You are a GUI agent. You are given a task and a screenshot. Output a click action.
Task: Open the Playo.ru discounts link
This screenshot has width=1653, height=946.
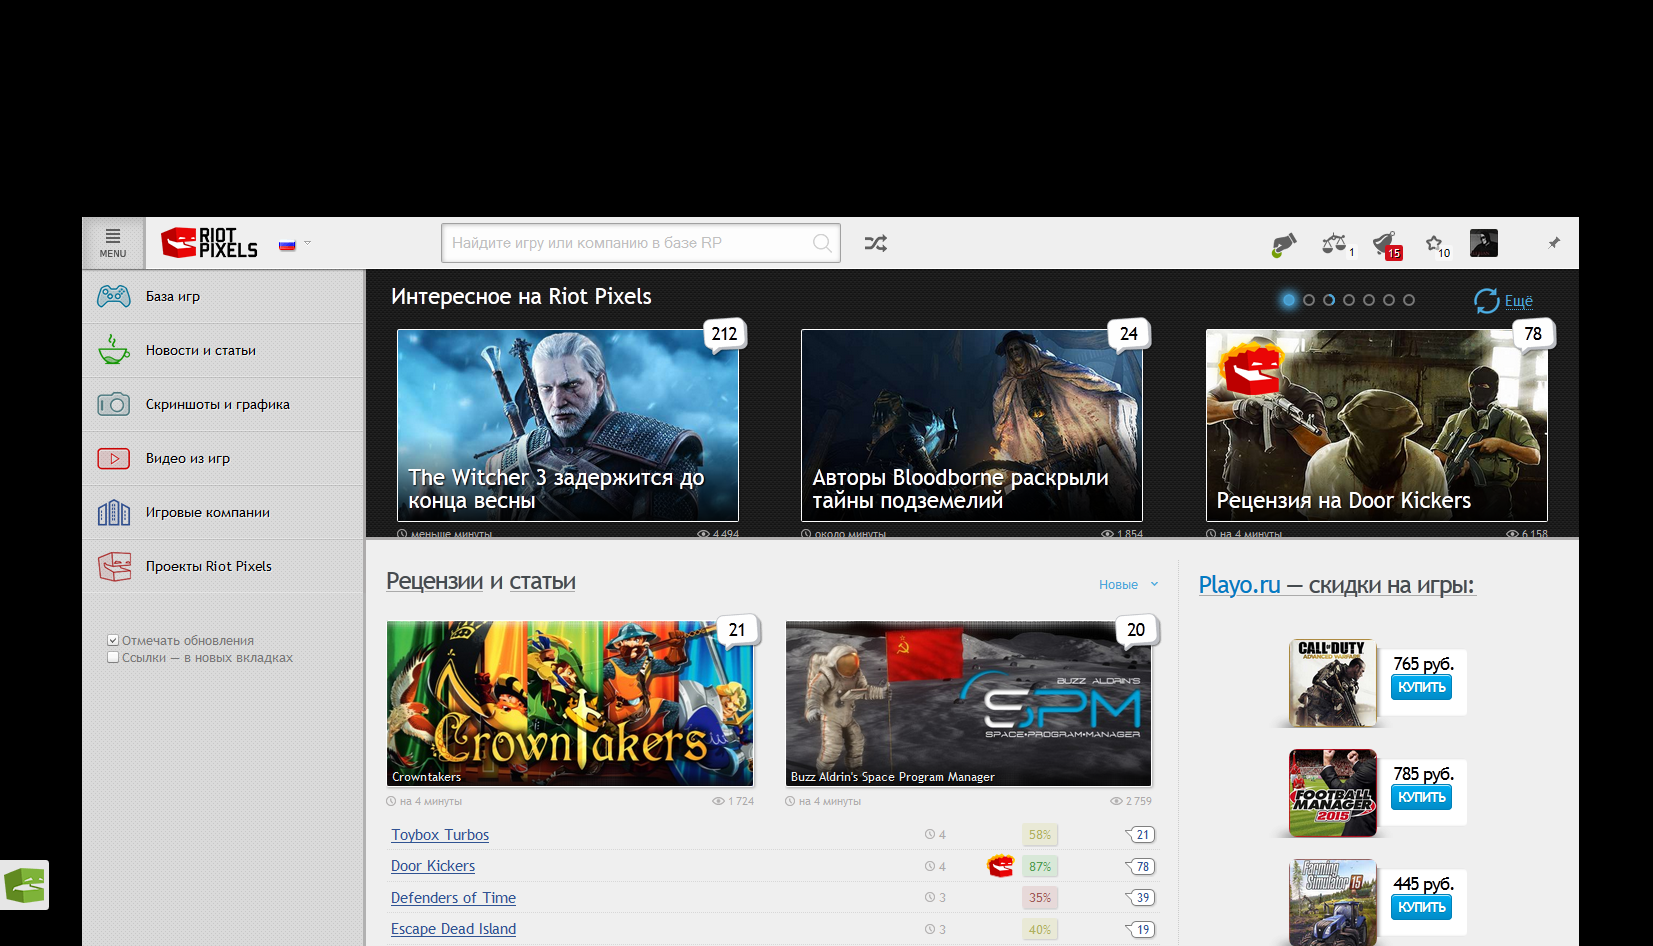1337,585
